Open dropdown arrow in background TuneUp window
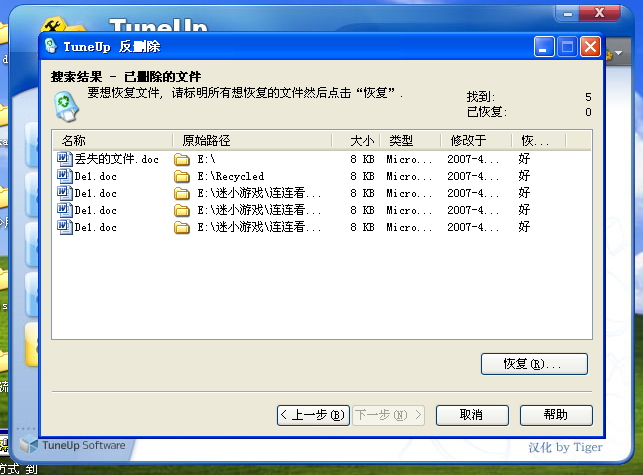 click(619, 53)
